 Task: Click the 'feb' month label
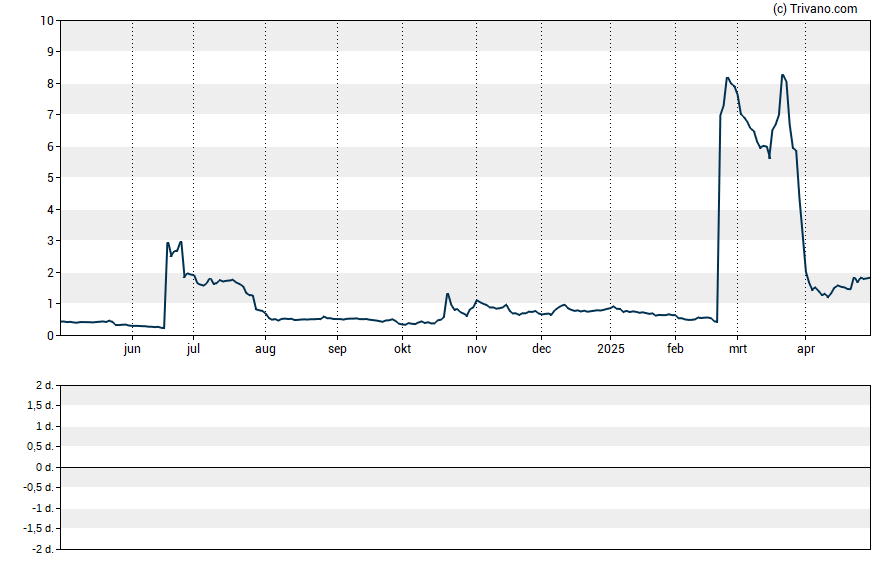[x=675, y=349]
